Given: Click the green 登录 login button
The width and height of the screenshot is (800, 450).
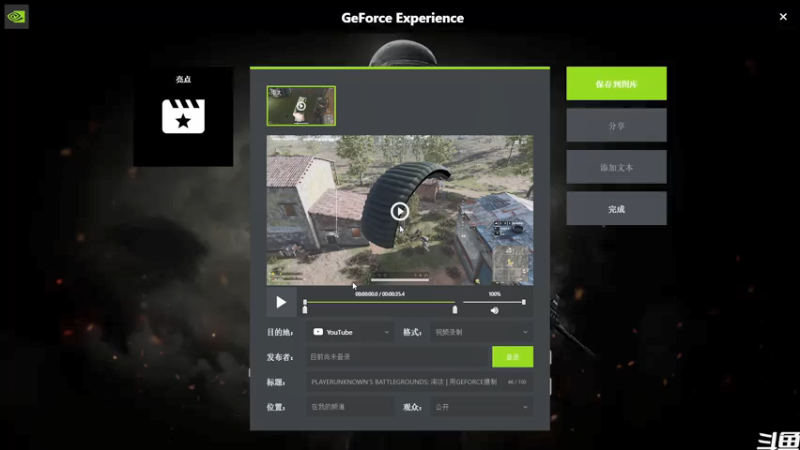Looking at the screenshot, I should pyautogui.click(x=512, y=357).
